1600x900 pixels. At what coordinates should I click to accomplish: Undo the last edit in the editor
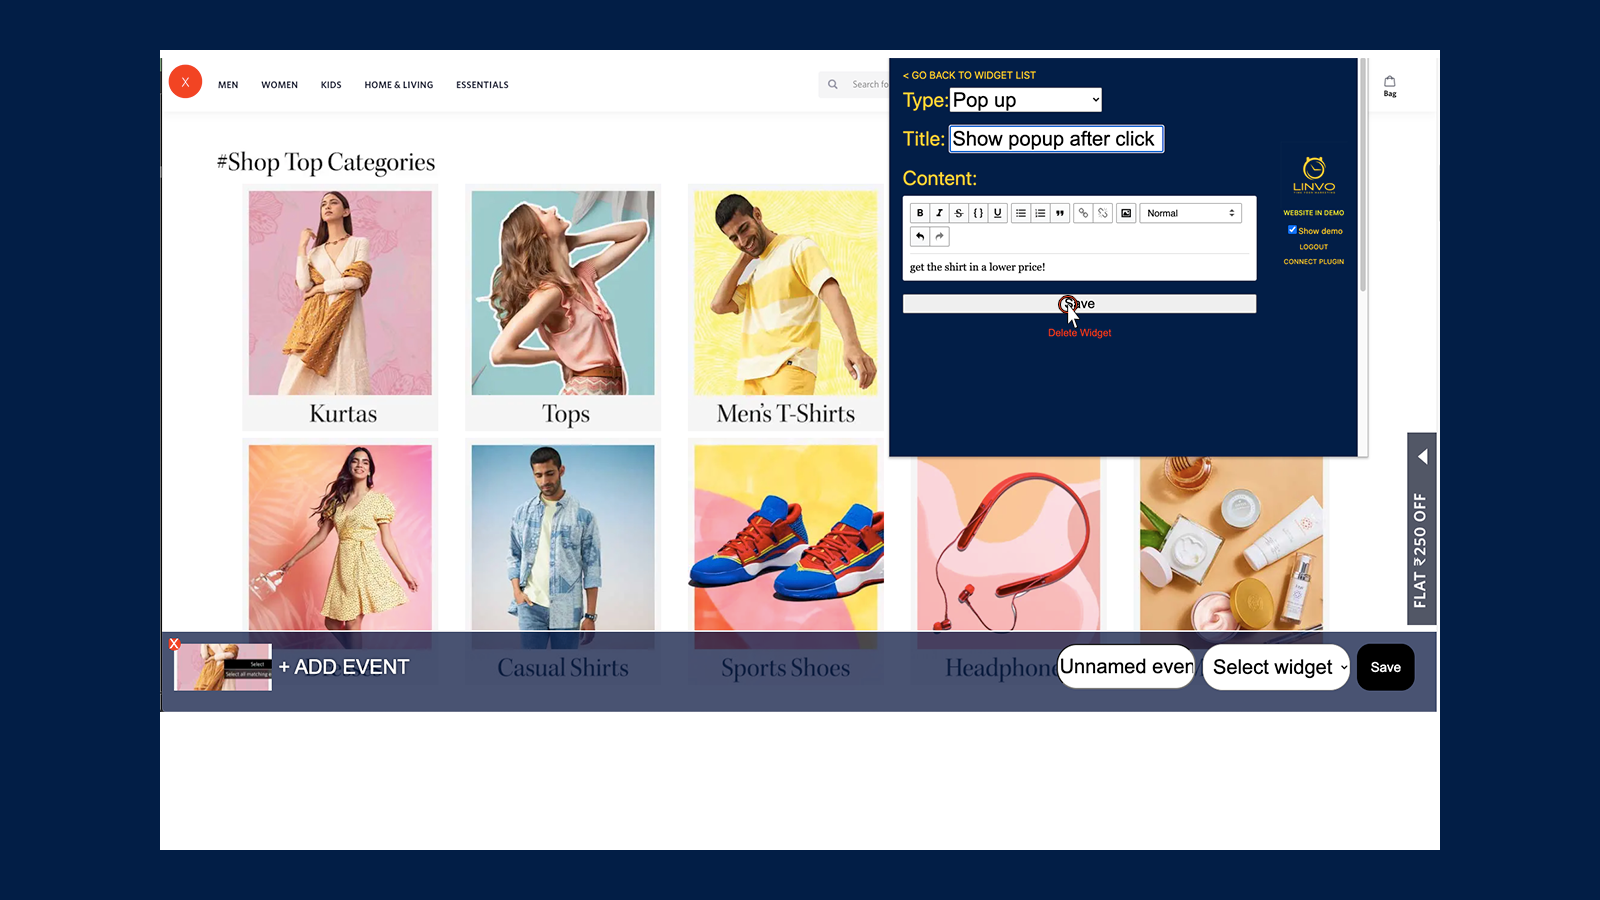[920, 236]
